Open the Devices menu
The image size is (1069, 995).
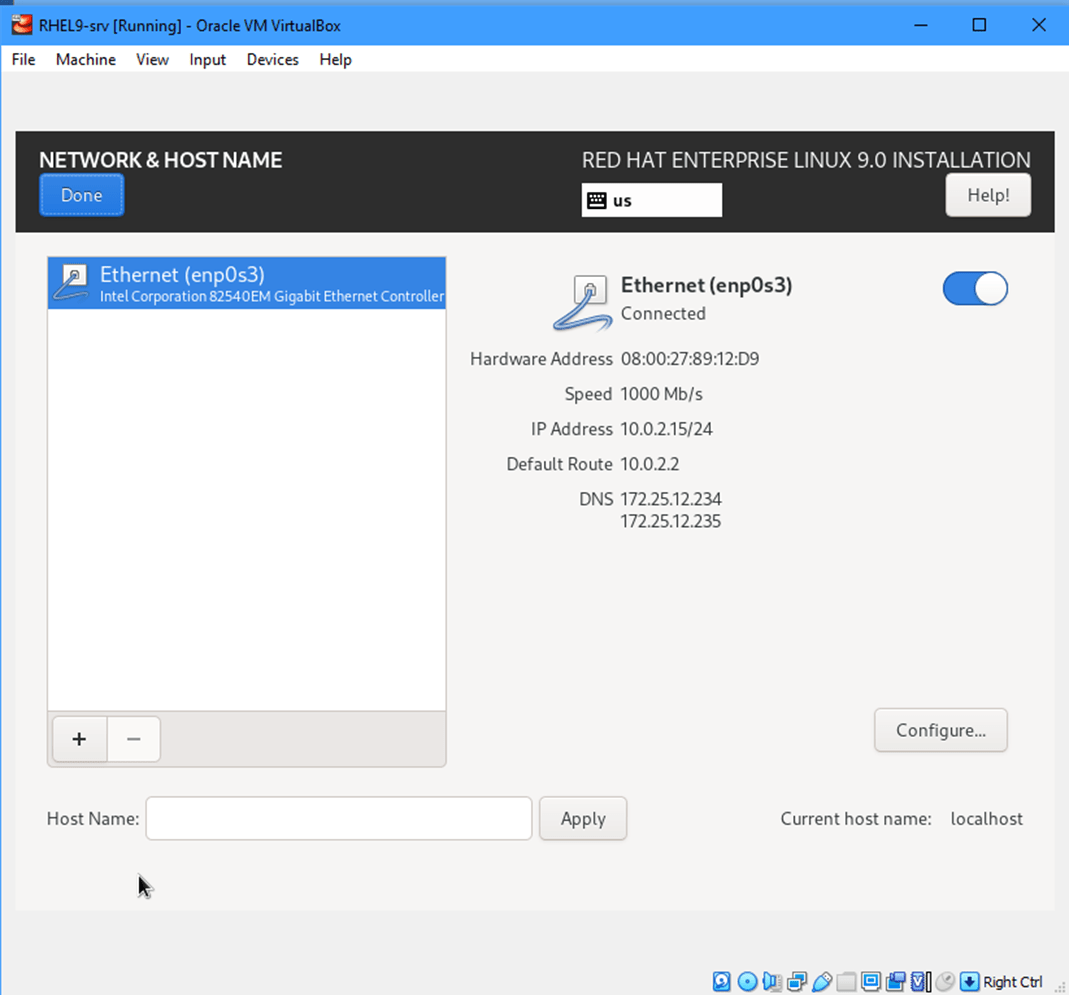pyautogui.click(x=272, y=60)
